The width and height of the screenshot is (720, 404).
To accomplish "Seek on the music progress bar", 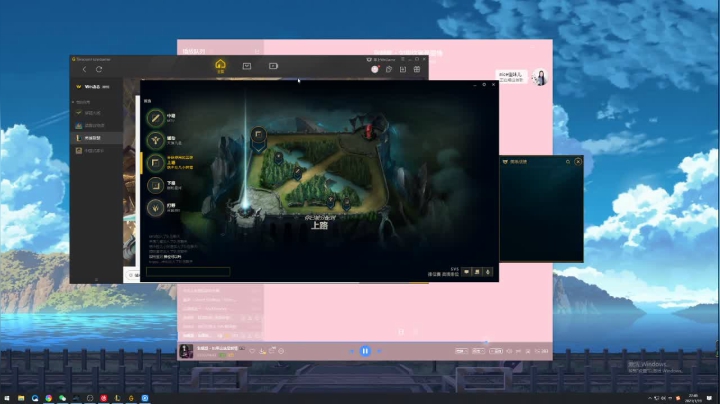I will coord(365,342).
